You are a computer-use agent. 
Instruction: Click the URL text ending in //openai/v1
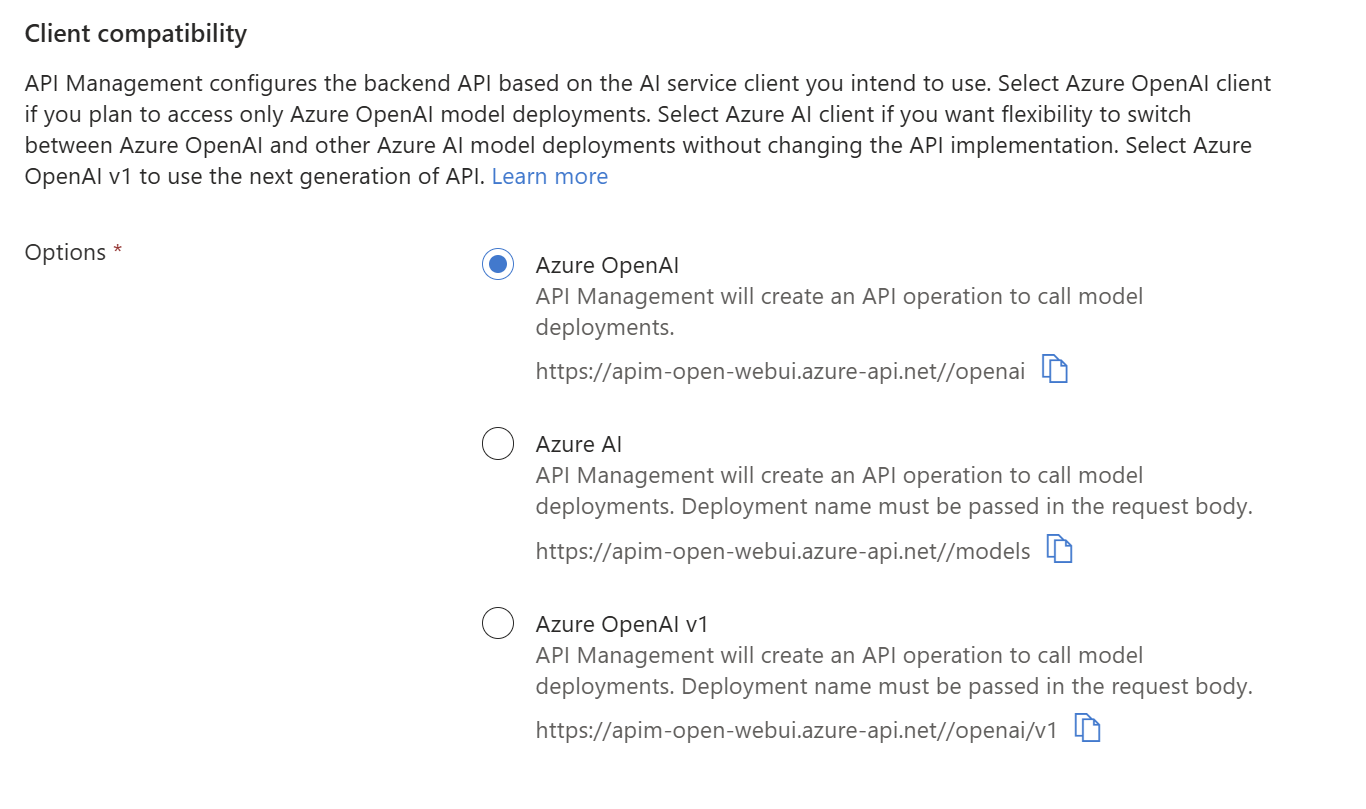[x=796, y=730]
